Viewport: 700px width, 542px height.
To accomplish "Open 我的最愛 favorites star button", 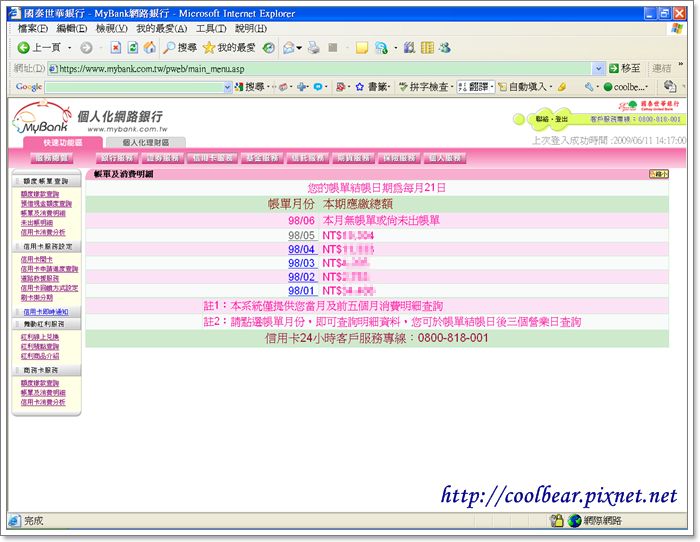I will pos(229,47).
